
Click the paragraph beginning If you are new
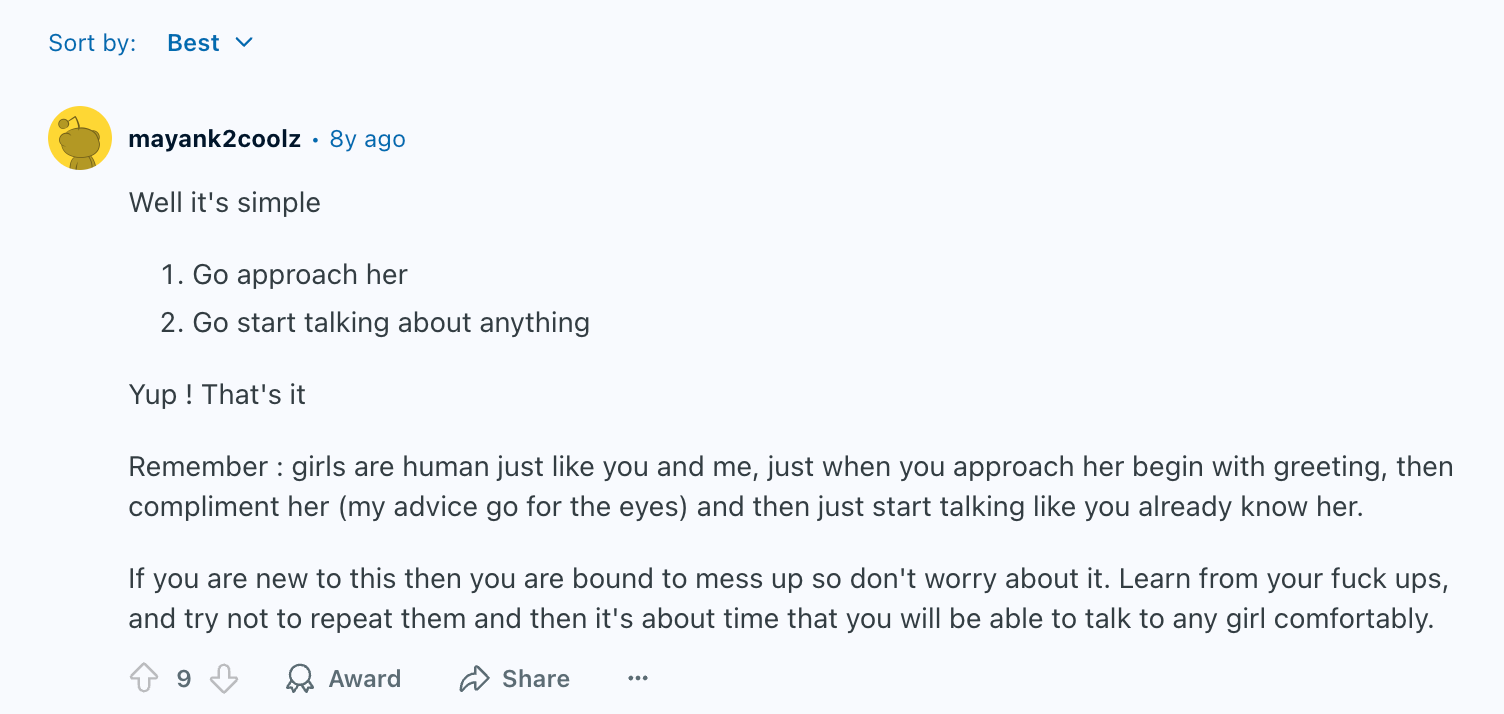tap(789, 599)
